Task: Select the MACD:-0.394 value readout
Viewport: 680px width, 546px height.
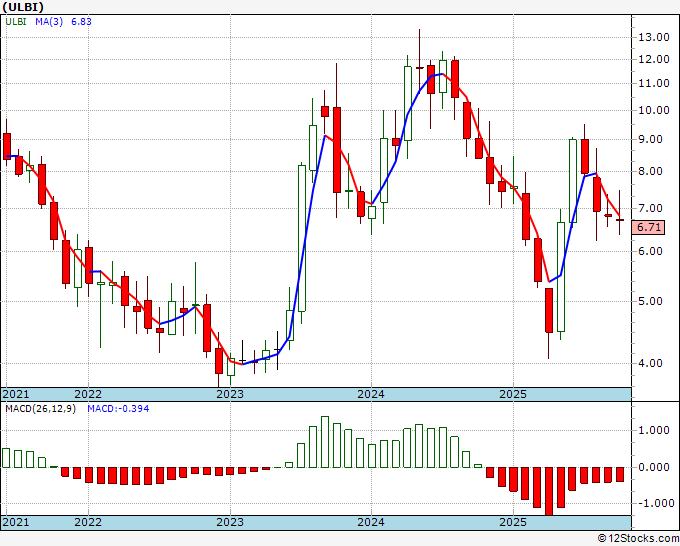Action: [x=117, y=410]
